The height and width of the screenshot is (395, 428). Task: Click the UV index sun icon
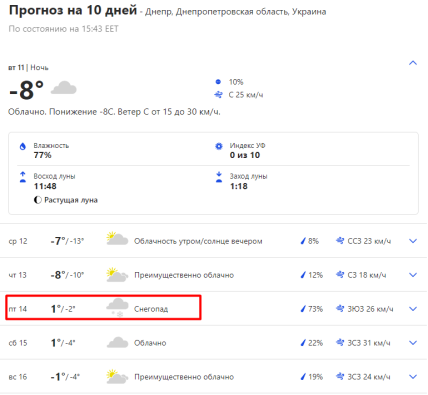pos(219,146)
